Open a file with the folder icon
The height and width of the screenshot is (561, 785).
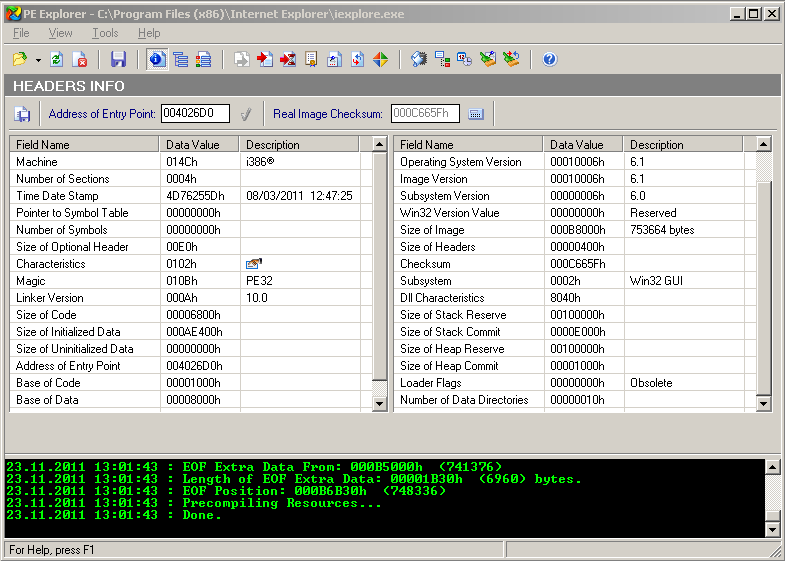(20, 60)
